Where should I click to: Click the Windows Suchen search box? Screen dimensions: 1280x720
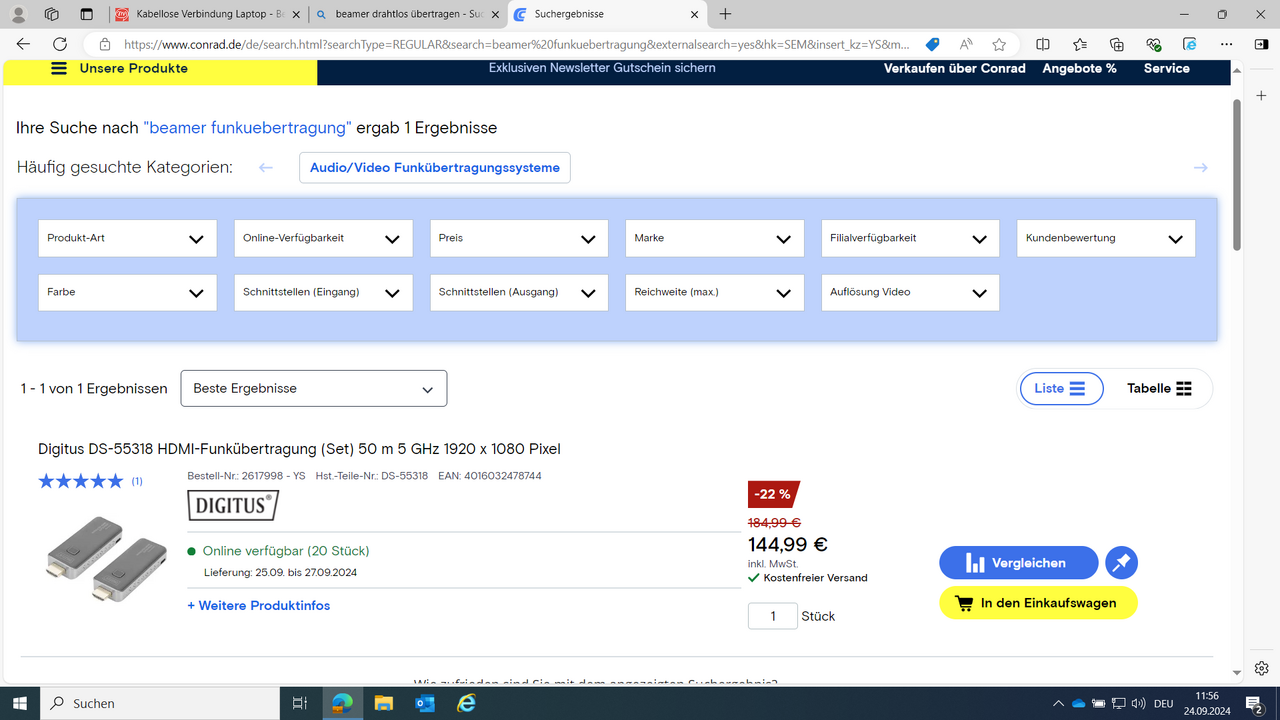pos(160,703)
